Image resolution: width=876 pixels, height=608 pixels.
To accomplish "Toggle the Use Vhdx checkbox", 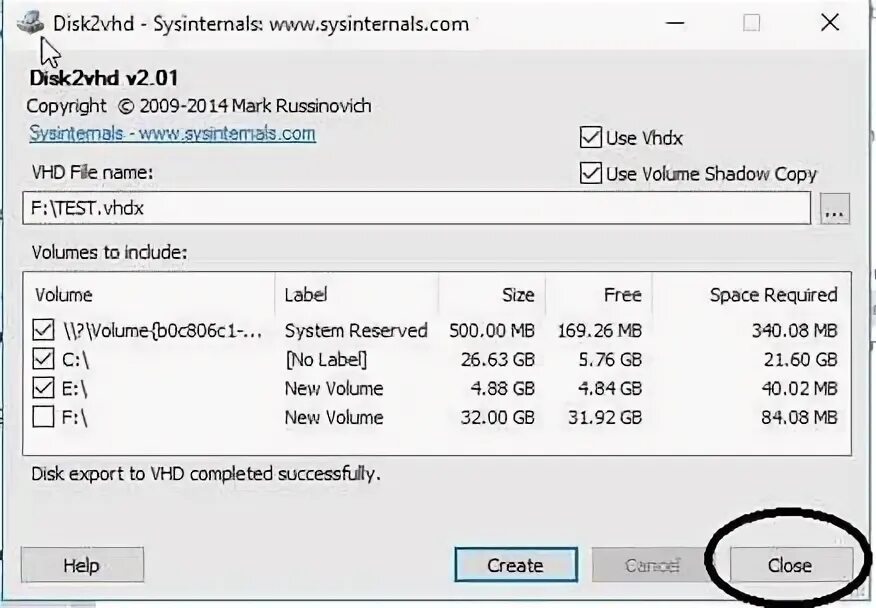I will click(591, 137).
